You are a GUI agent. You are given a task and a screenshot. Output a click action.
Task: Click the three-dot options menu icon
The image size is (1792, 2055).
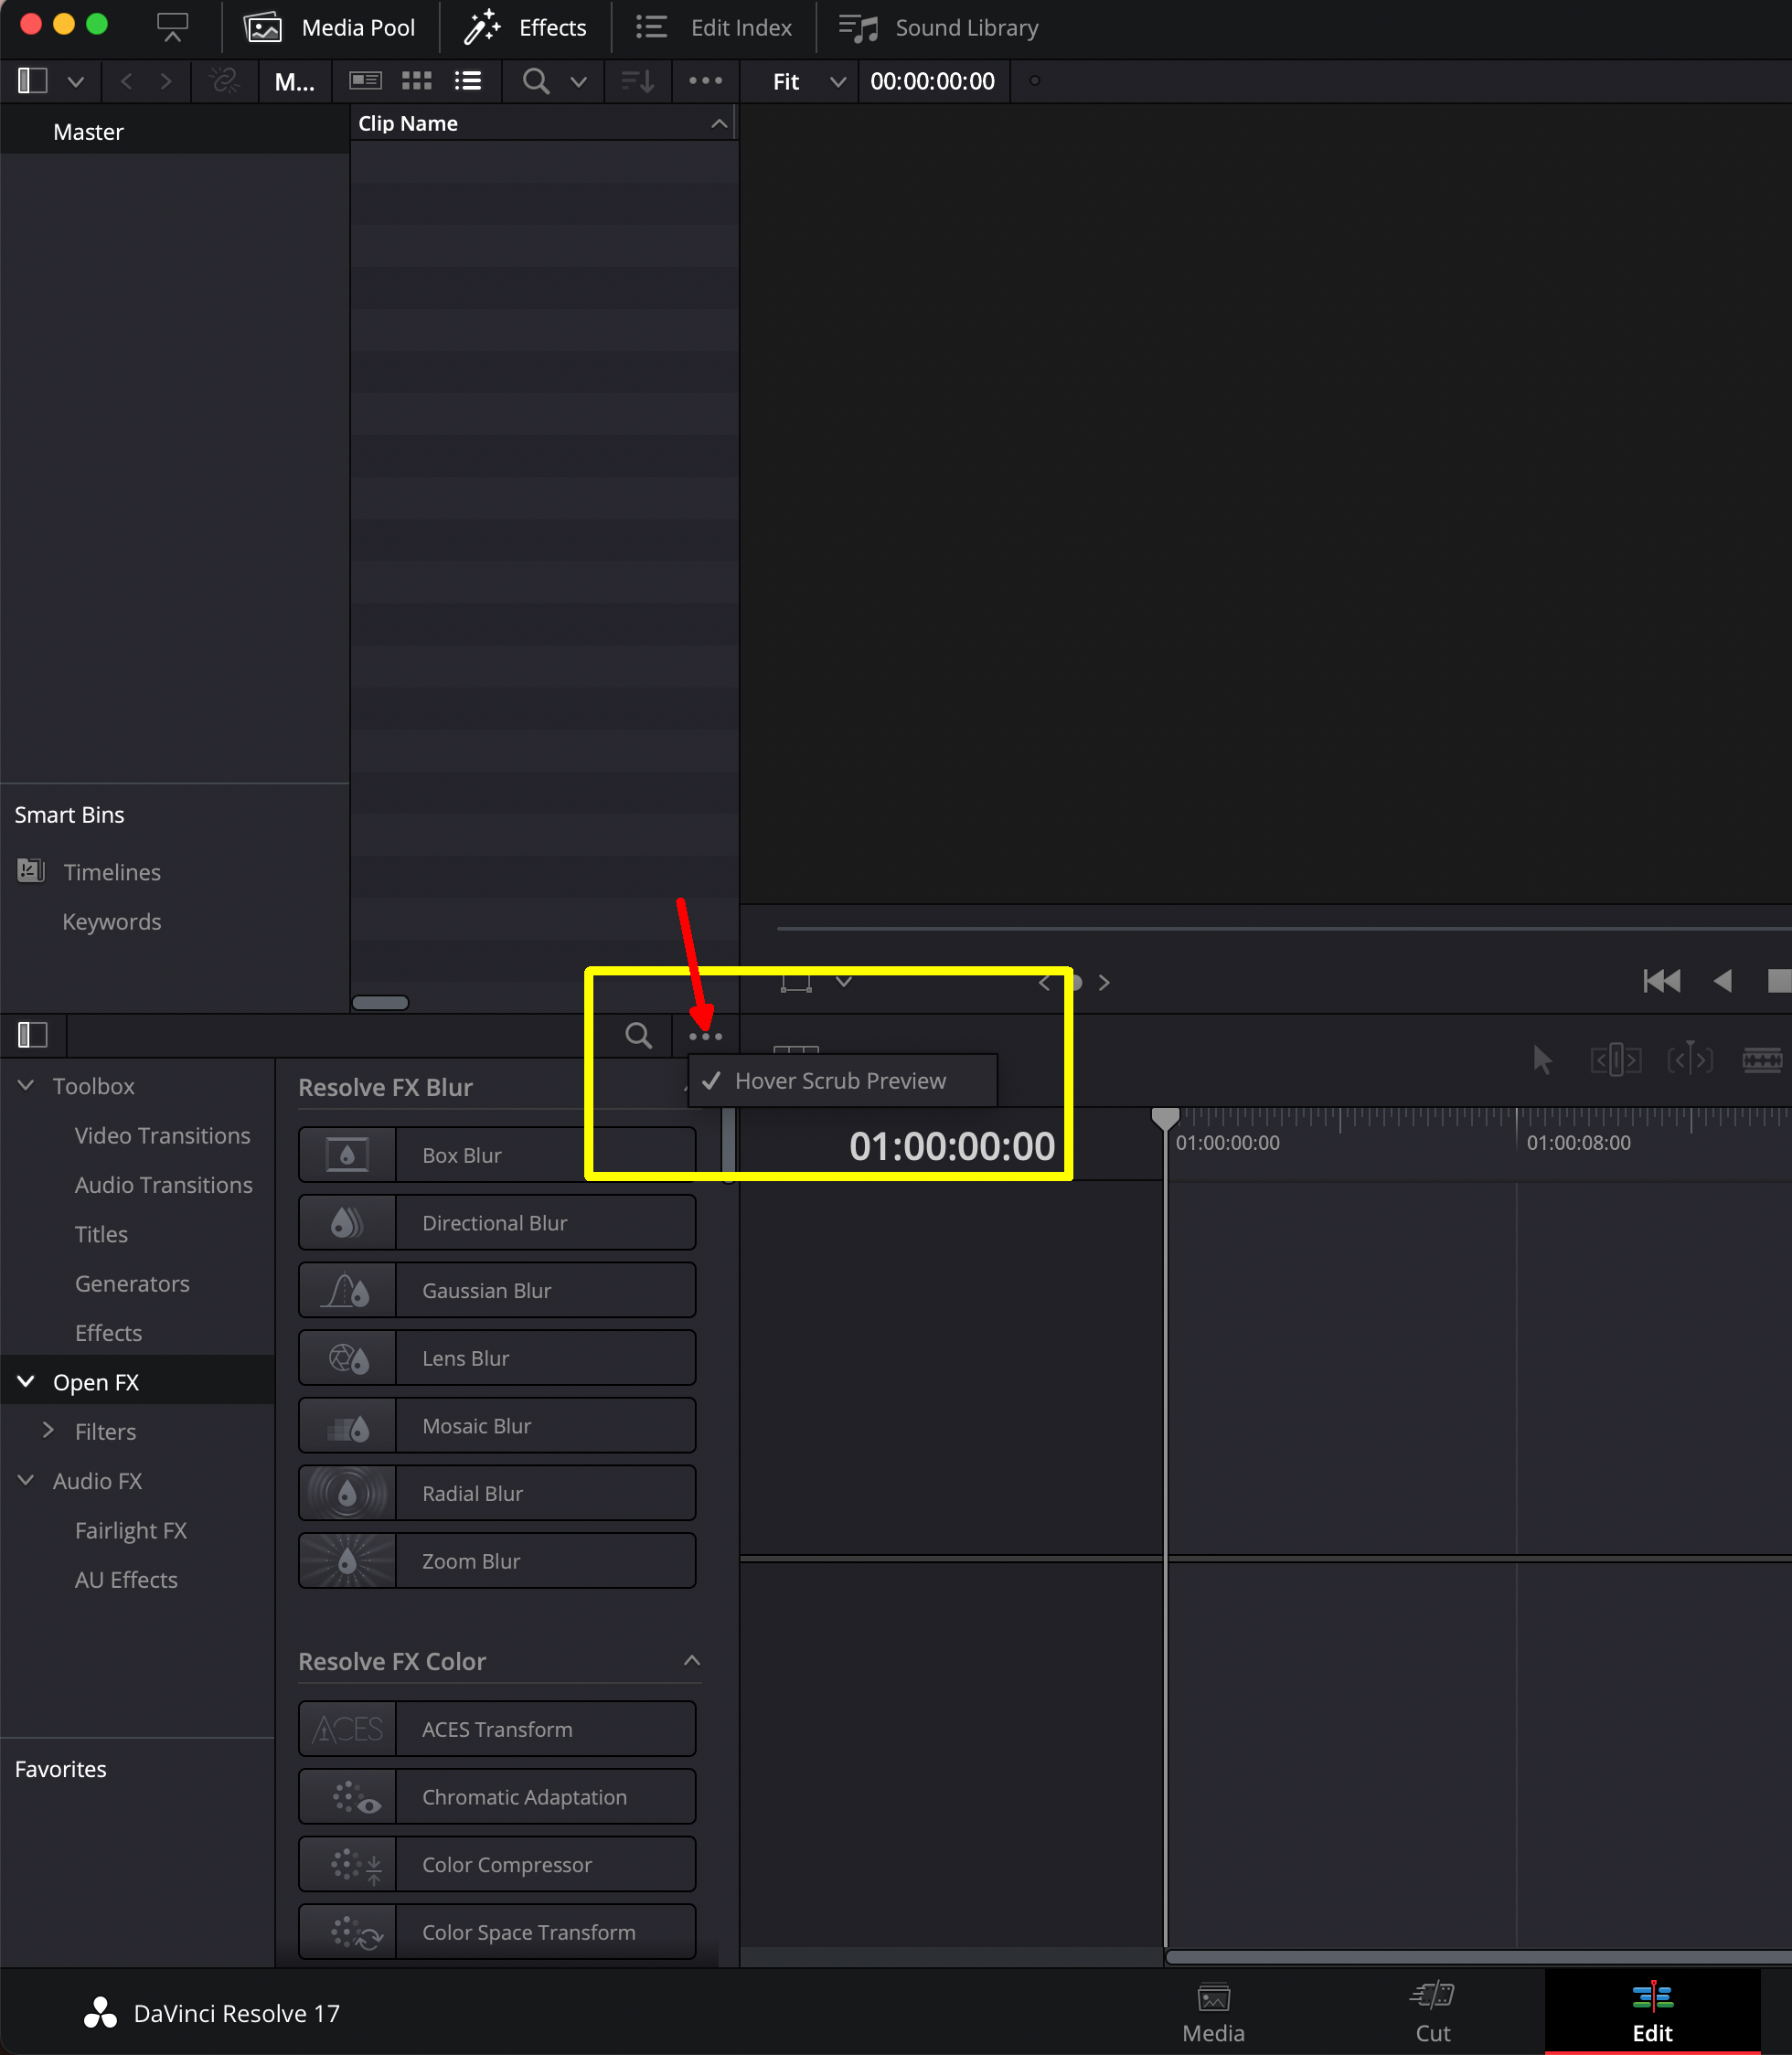[x=703, y=1035]
